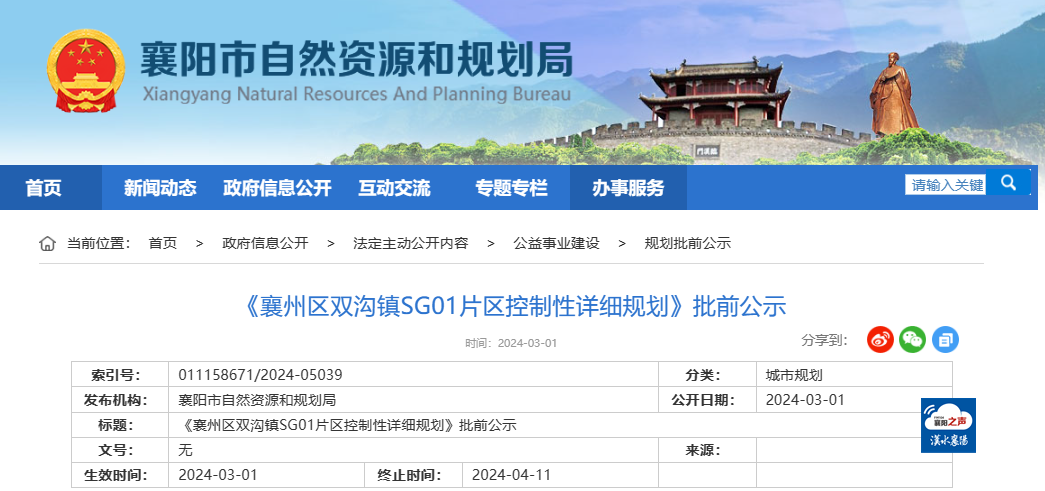Screen dimensions: 1045x491
Task: Click the 文号 value 无
Action: pos(185,450)
